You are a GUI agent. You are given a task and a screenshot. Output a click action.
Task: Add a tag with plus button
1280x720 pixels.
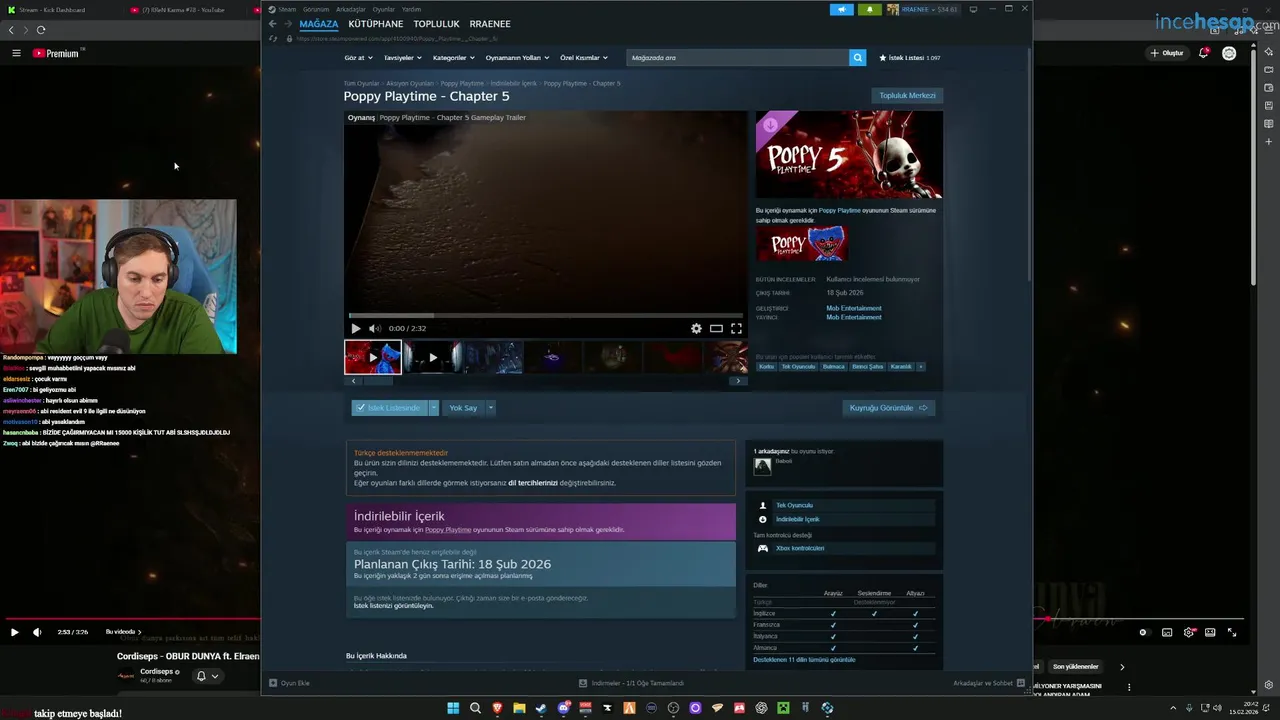click(x=921, y=367)
